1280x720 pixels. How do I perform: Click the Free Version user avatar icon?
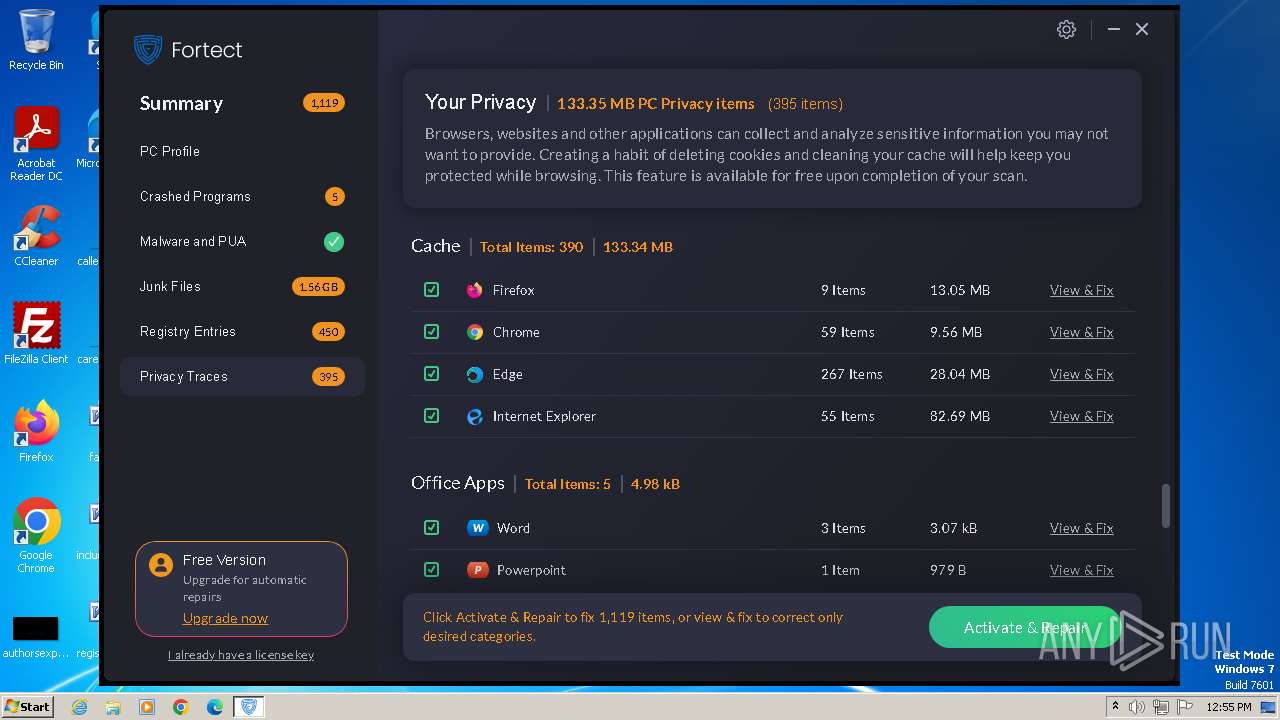coord(160,565)
